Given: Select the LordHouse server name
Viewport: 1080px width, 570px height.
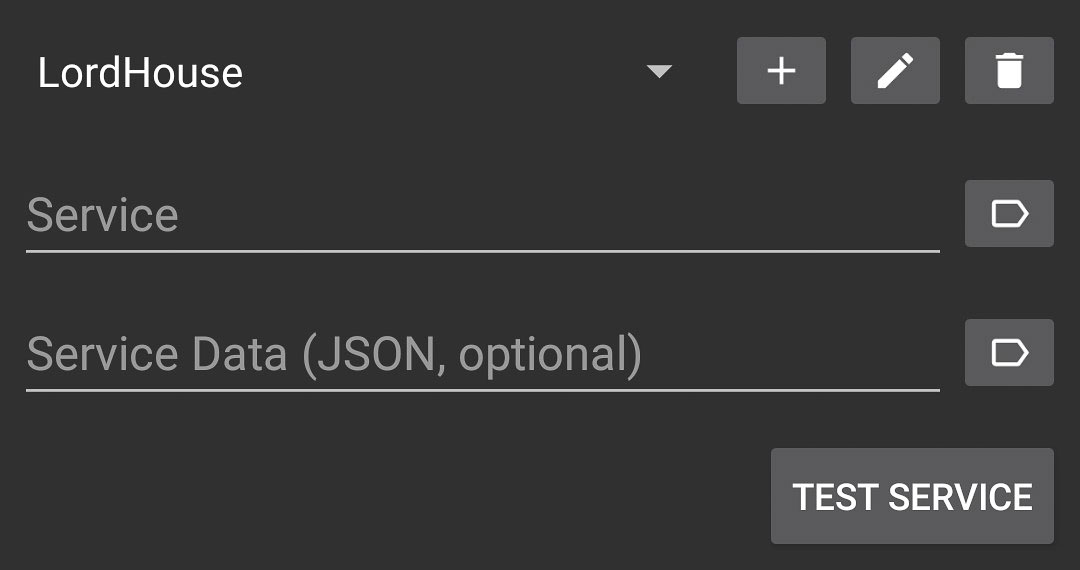Looking at the screenshot, I should click(140, 73).
